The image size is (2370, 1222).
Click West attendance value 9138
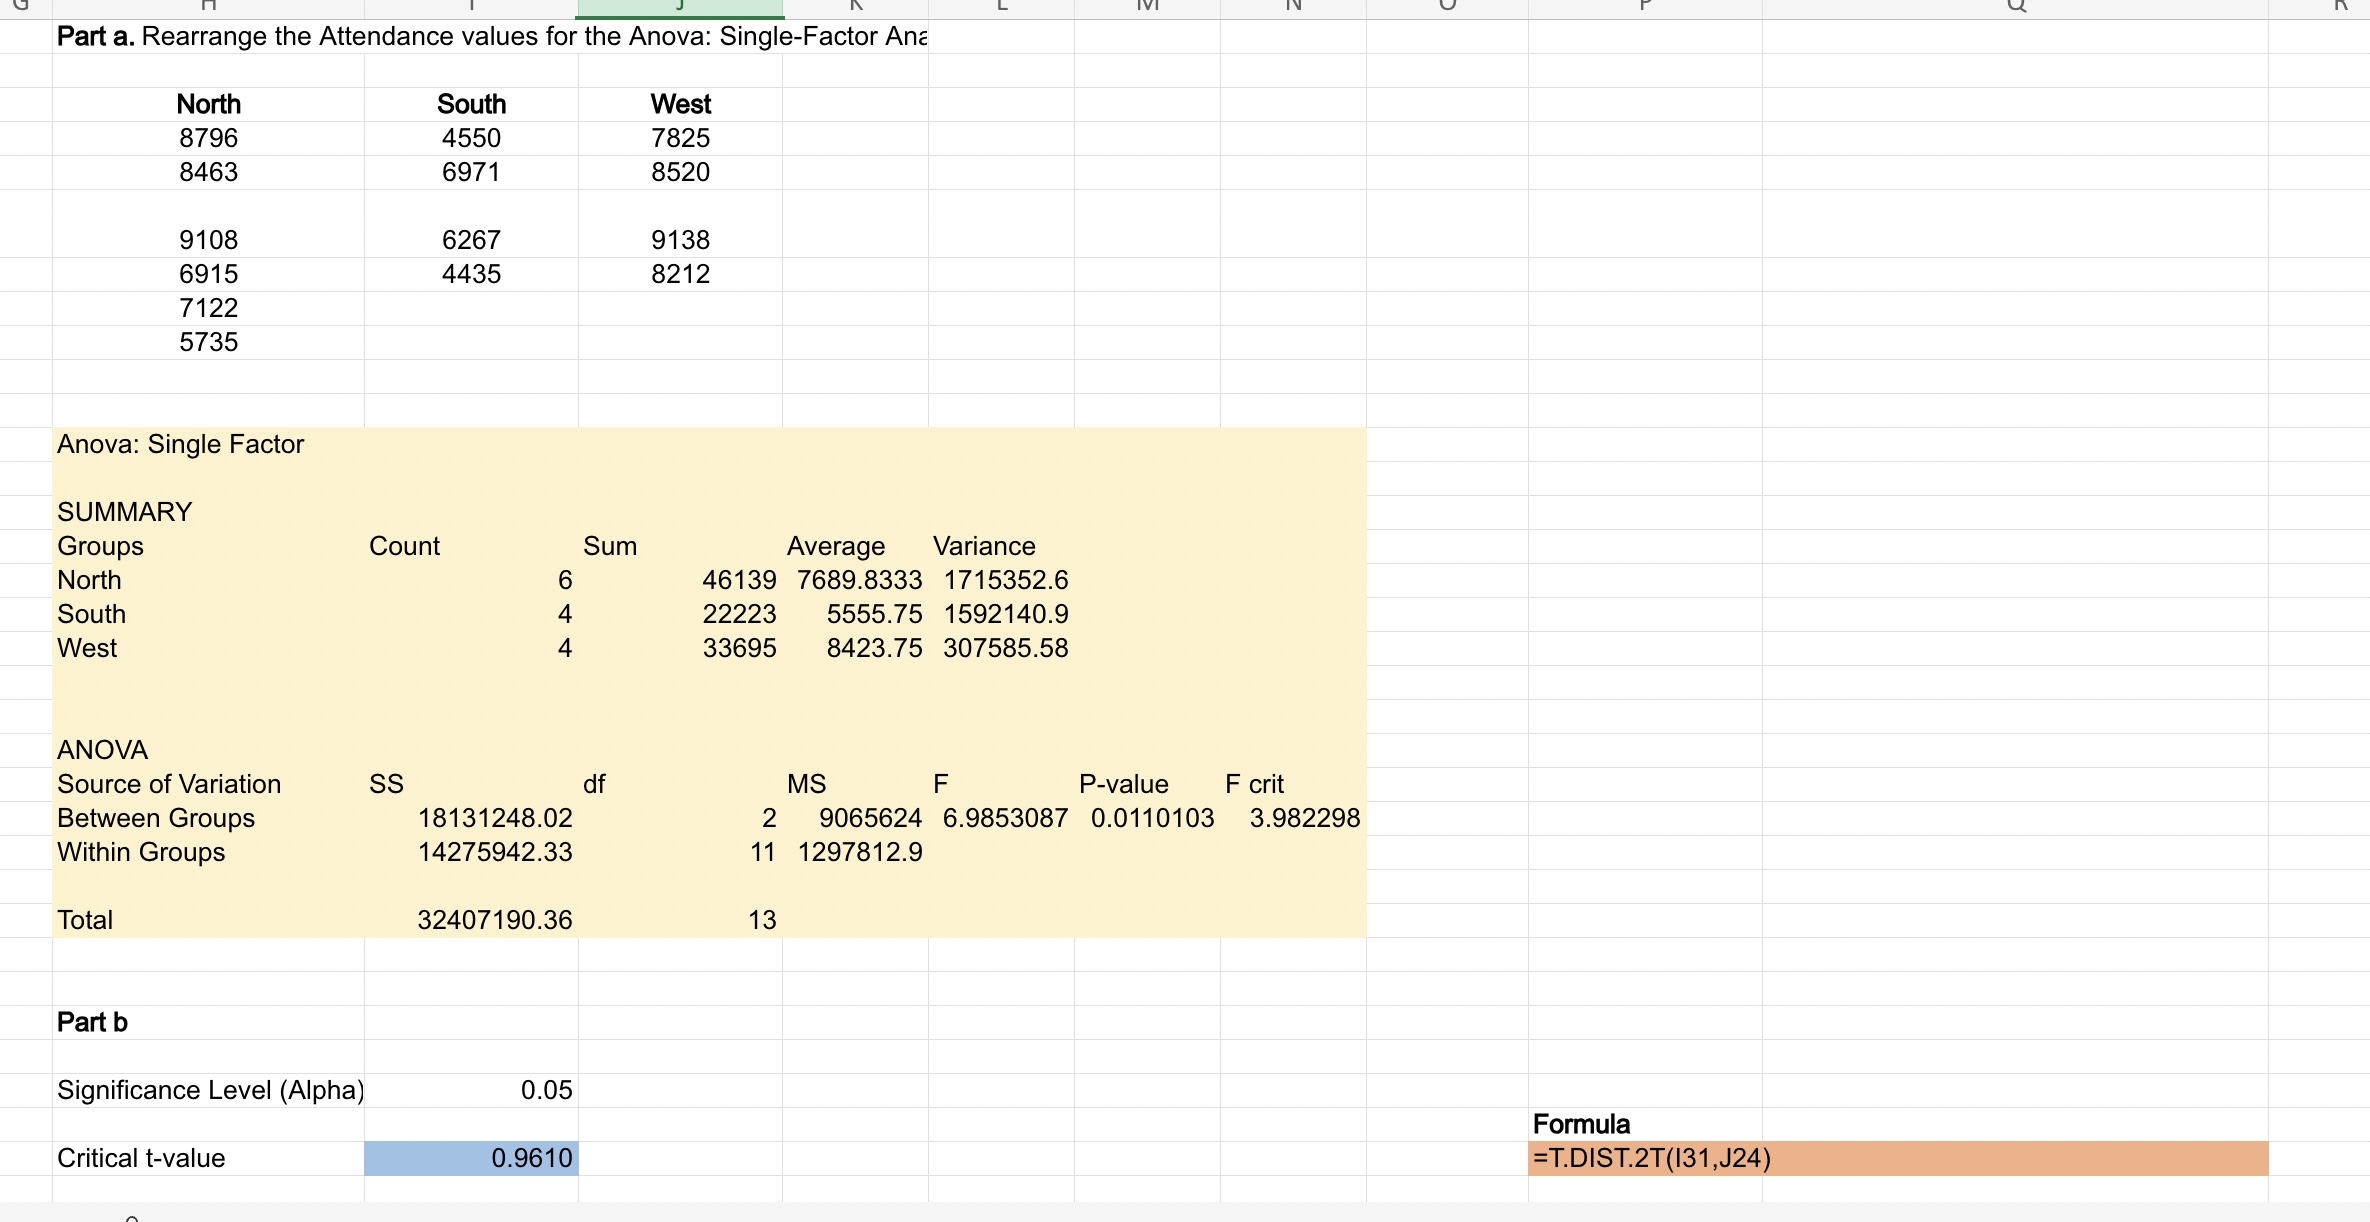[x=680, y=240]
